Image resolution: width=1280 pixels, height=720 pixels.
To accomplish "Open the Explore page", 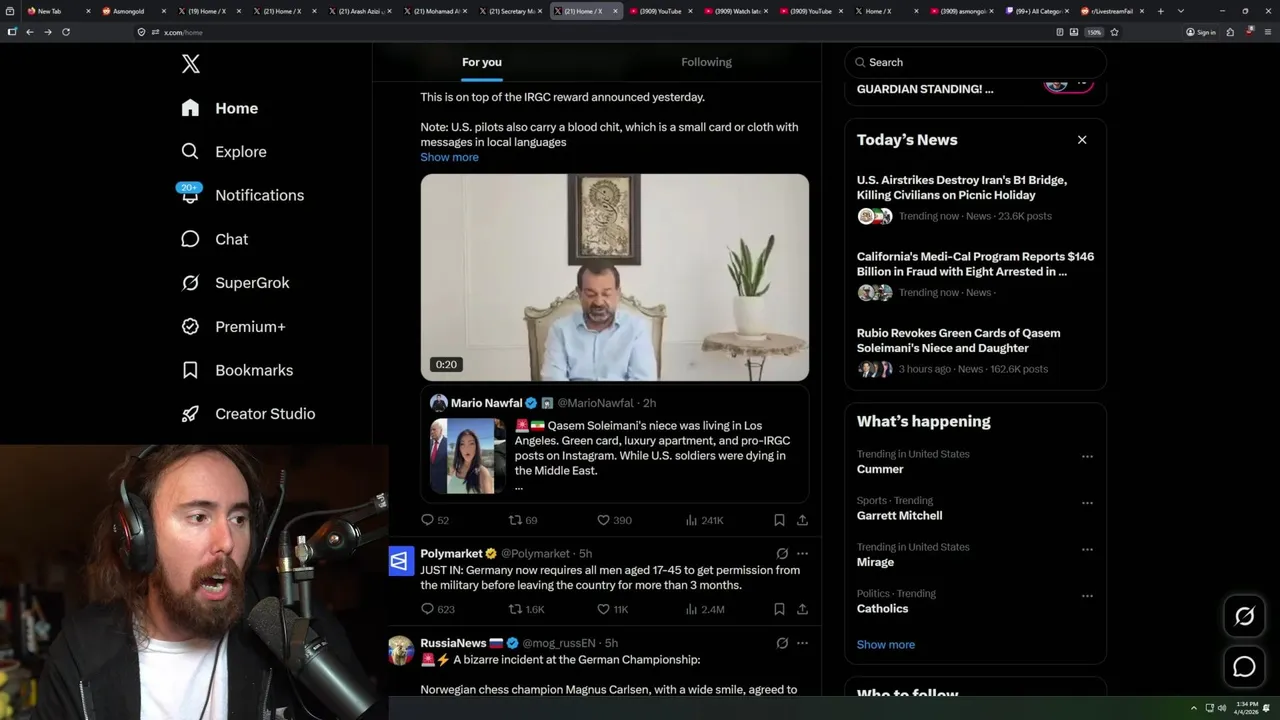I will click(x=224, y=152).
